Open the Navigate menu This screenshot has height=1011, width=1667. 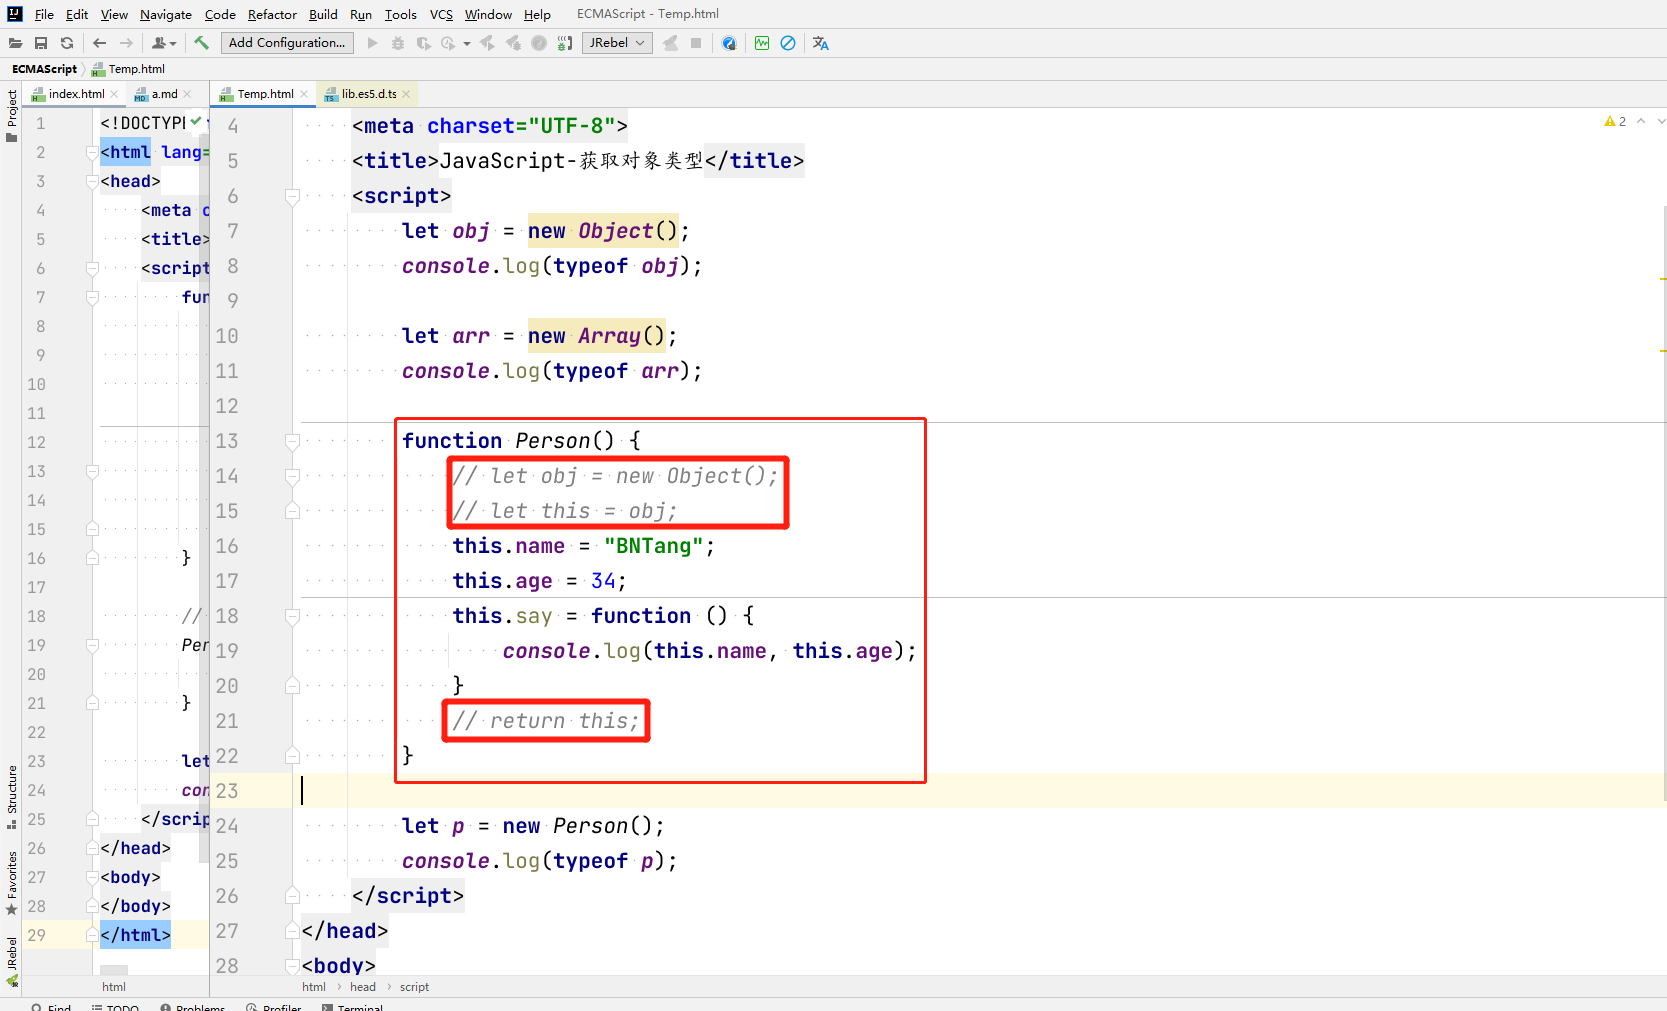166,14
